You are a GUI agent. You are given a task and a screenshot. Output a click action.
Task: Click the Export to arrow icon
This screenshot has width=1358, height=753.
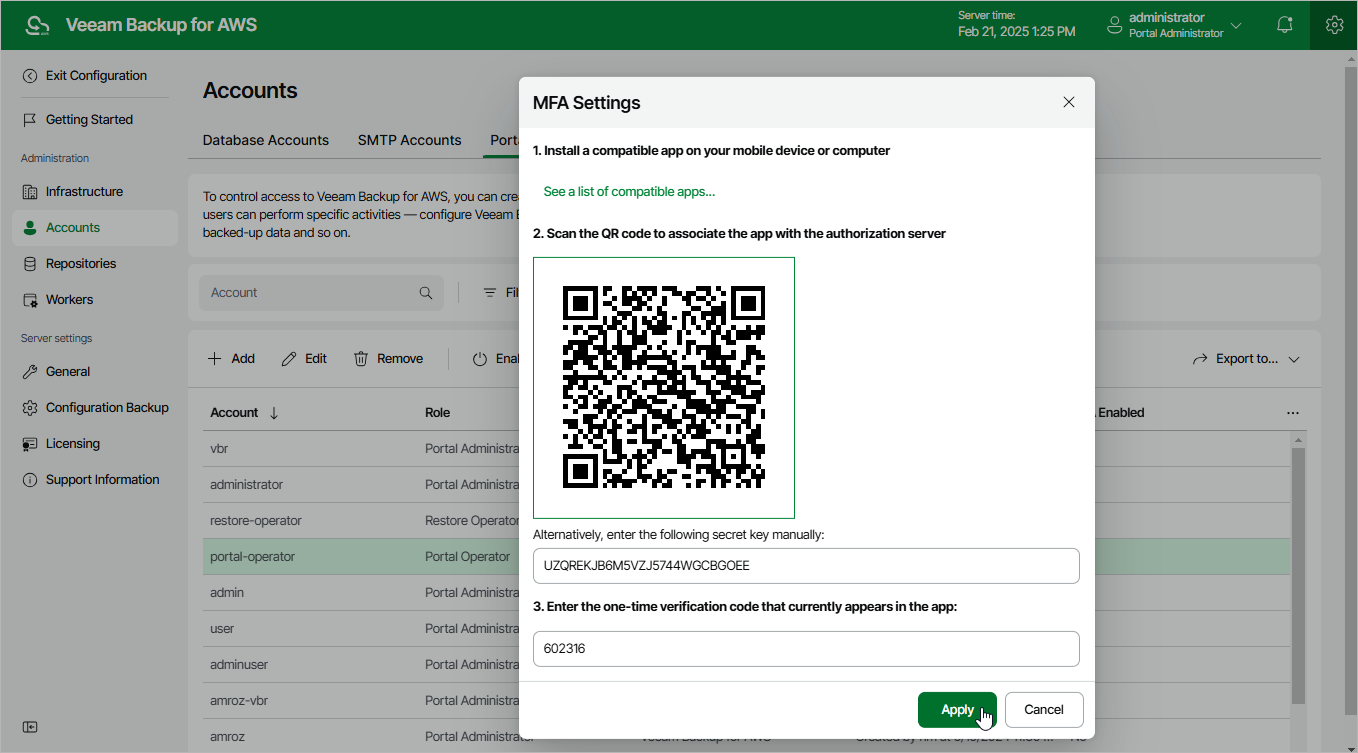(x=1201, y=359)
